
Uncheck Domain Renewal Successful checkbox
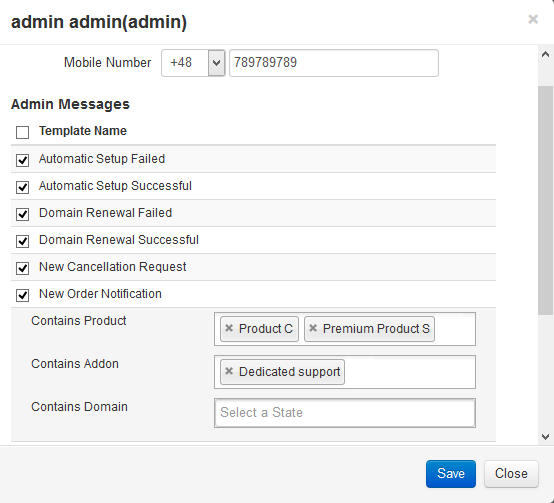click(x=23, y=241)
